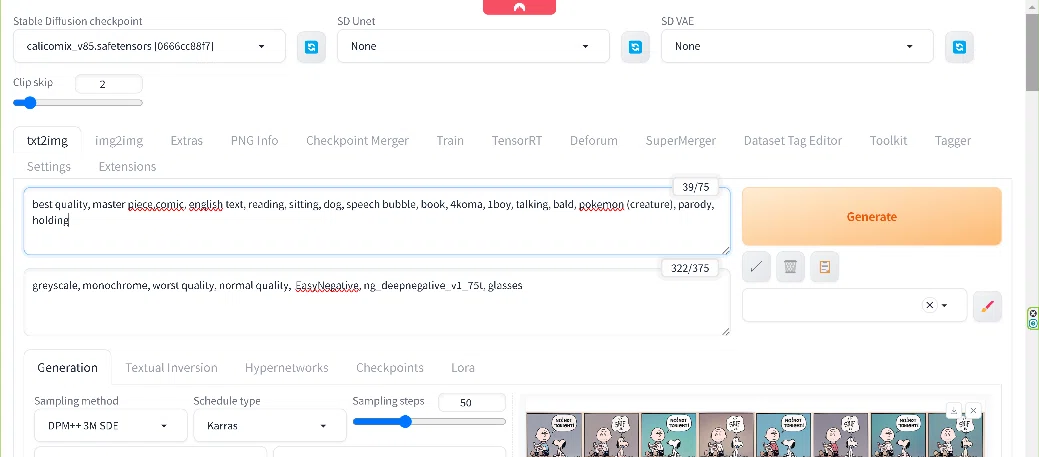Refresh the SD VAE list
Image resolution: width=1039 pixels, height=457 pixels.
(959, 47)
